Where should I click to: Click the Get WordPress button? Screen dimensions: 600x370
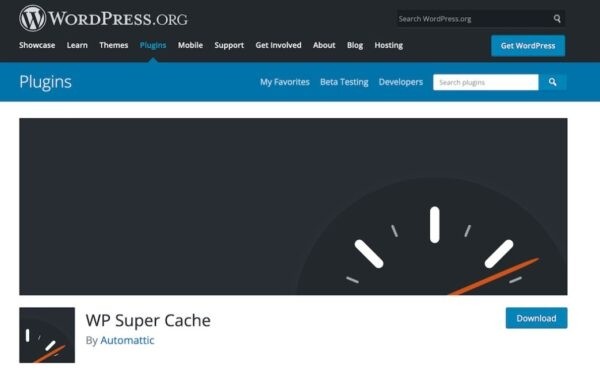coord(528,46)
